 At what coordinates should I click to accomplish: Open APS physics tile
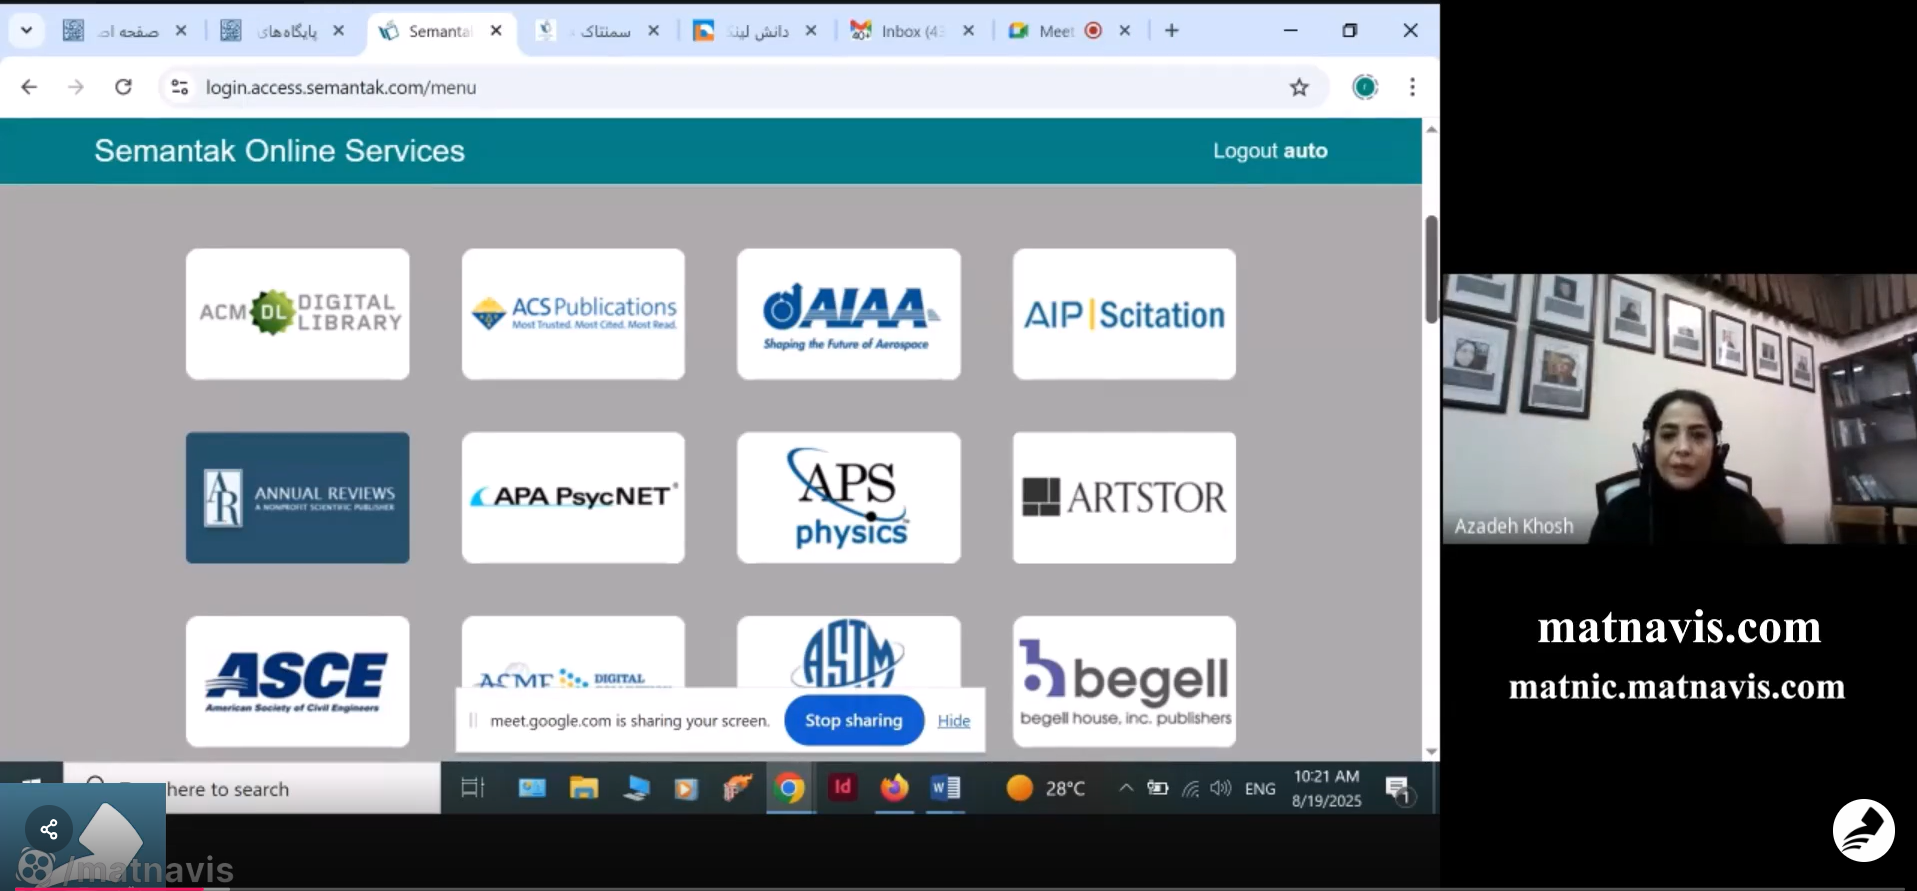coord(848,497)
